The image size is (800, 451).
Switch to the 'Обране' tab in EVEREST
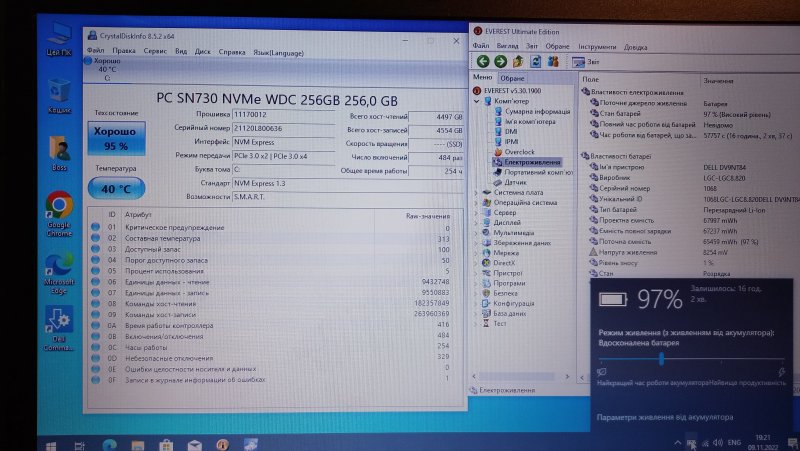coord(512,78)
